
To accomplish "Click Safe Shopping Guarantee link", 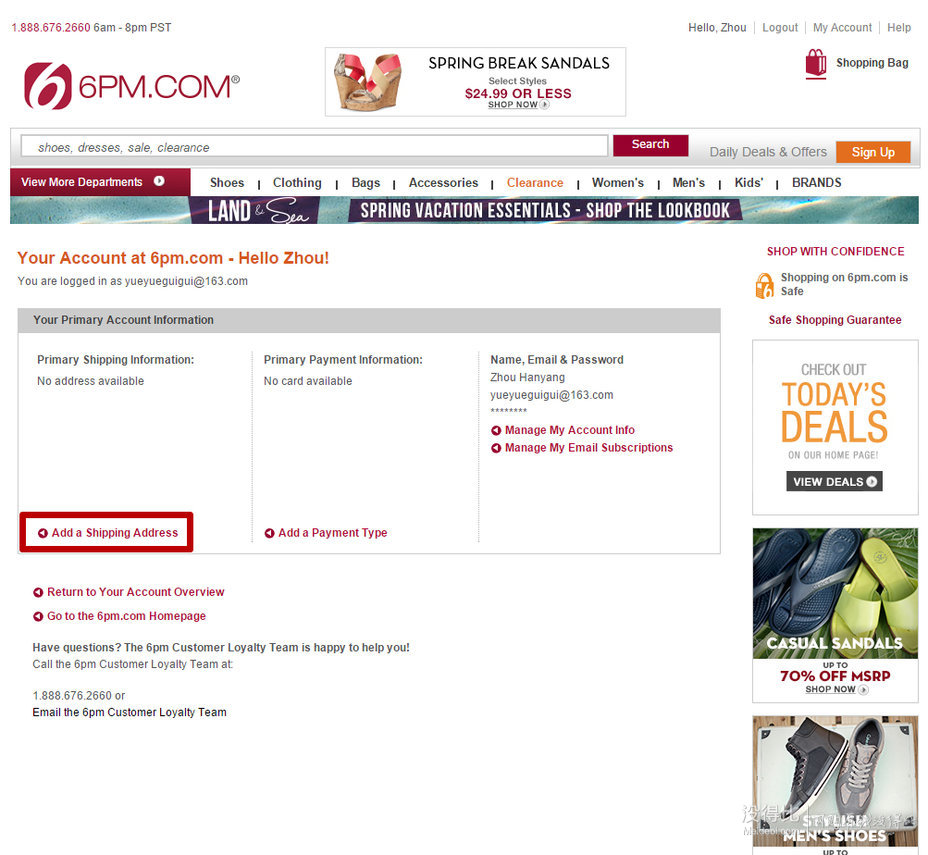I will (x=835, y=320).
